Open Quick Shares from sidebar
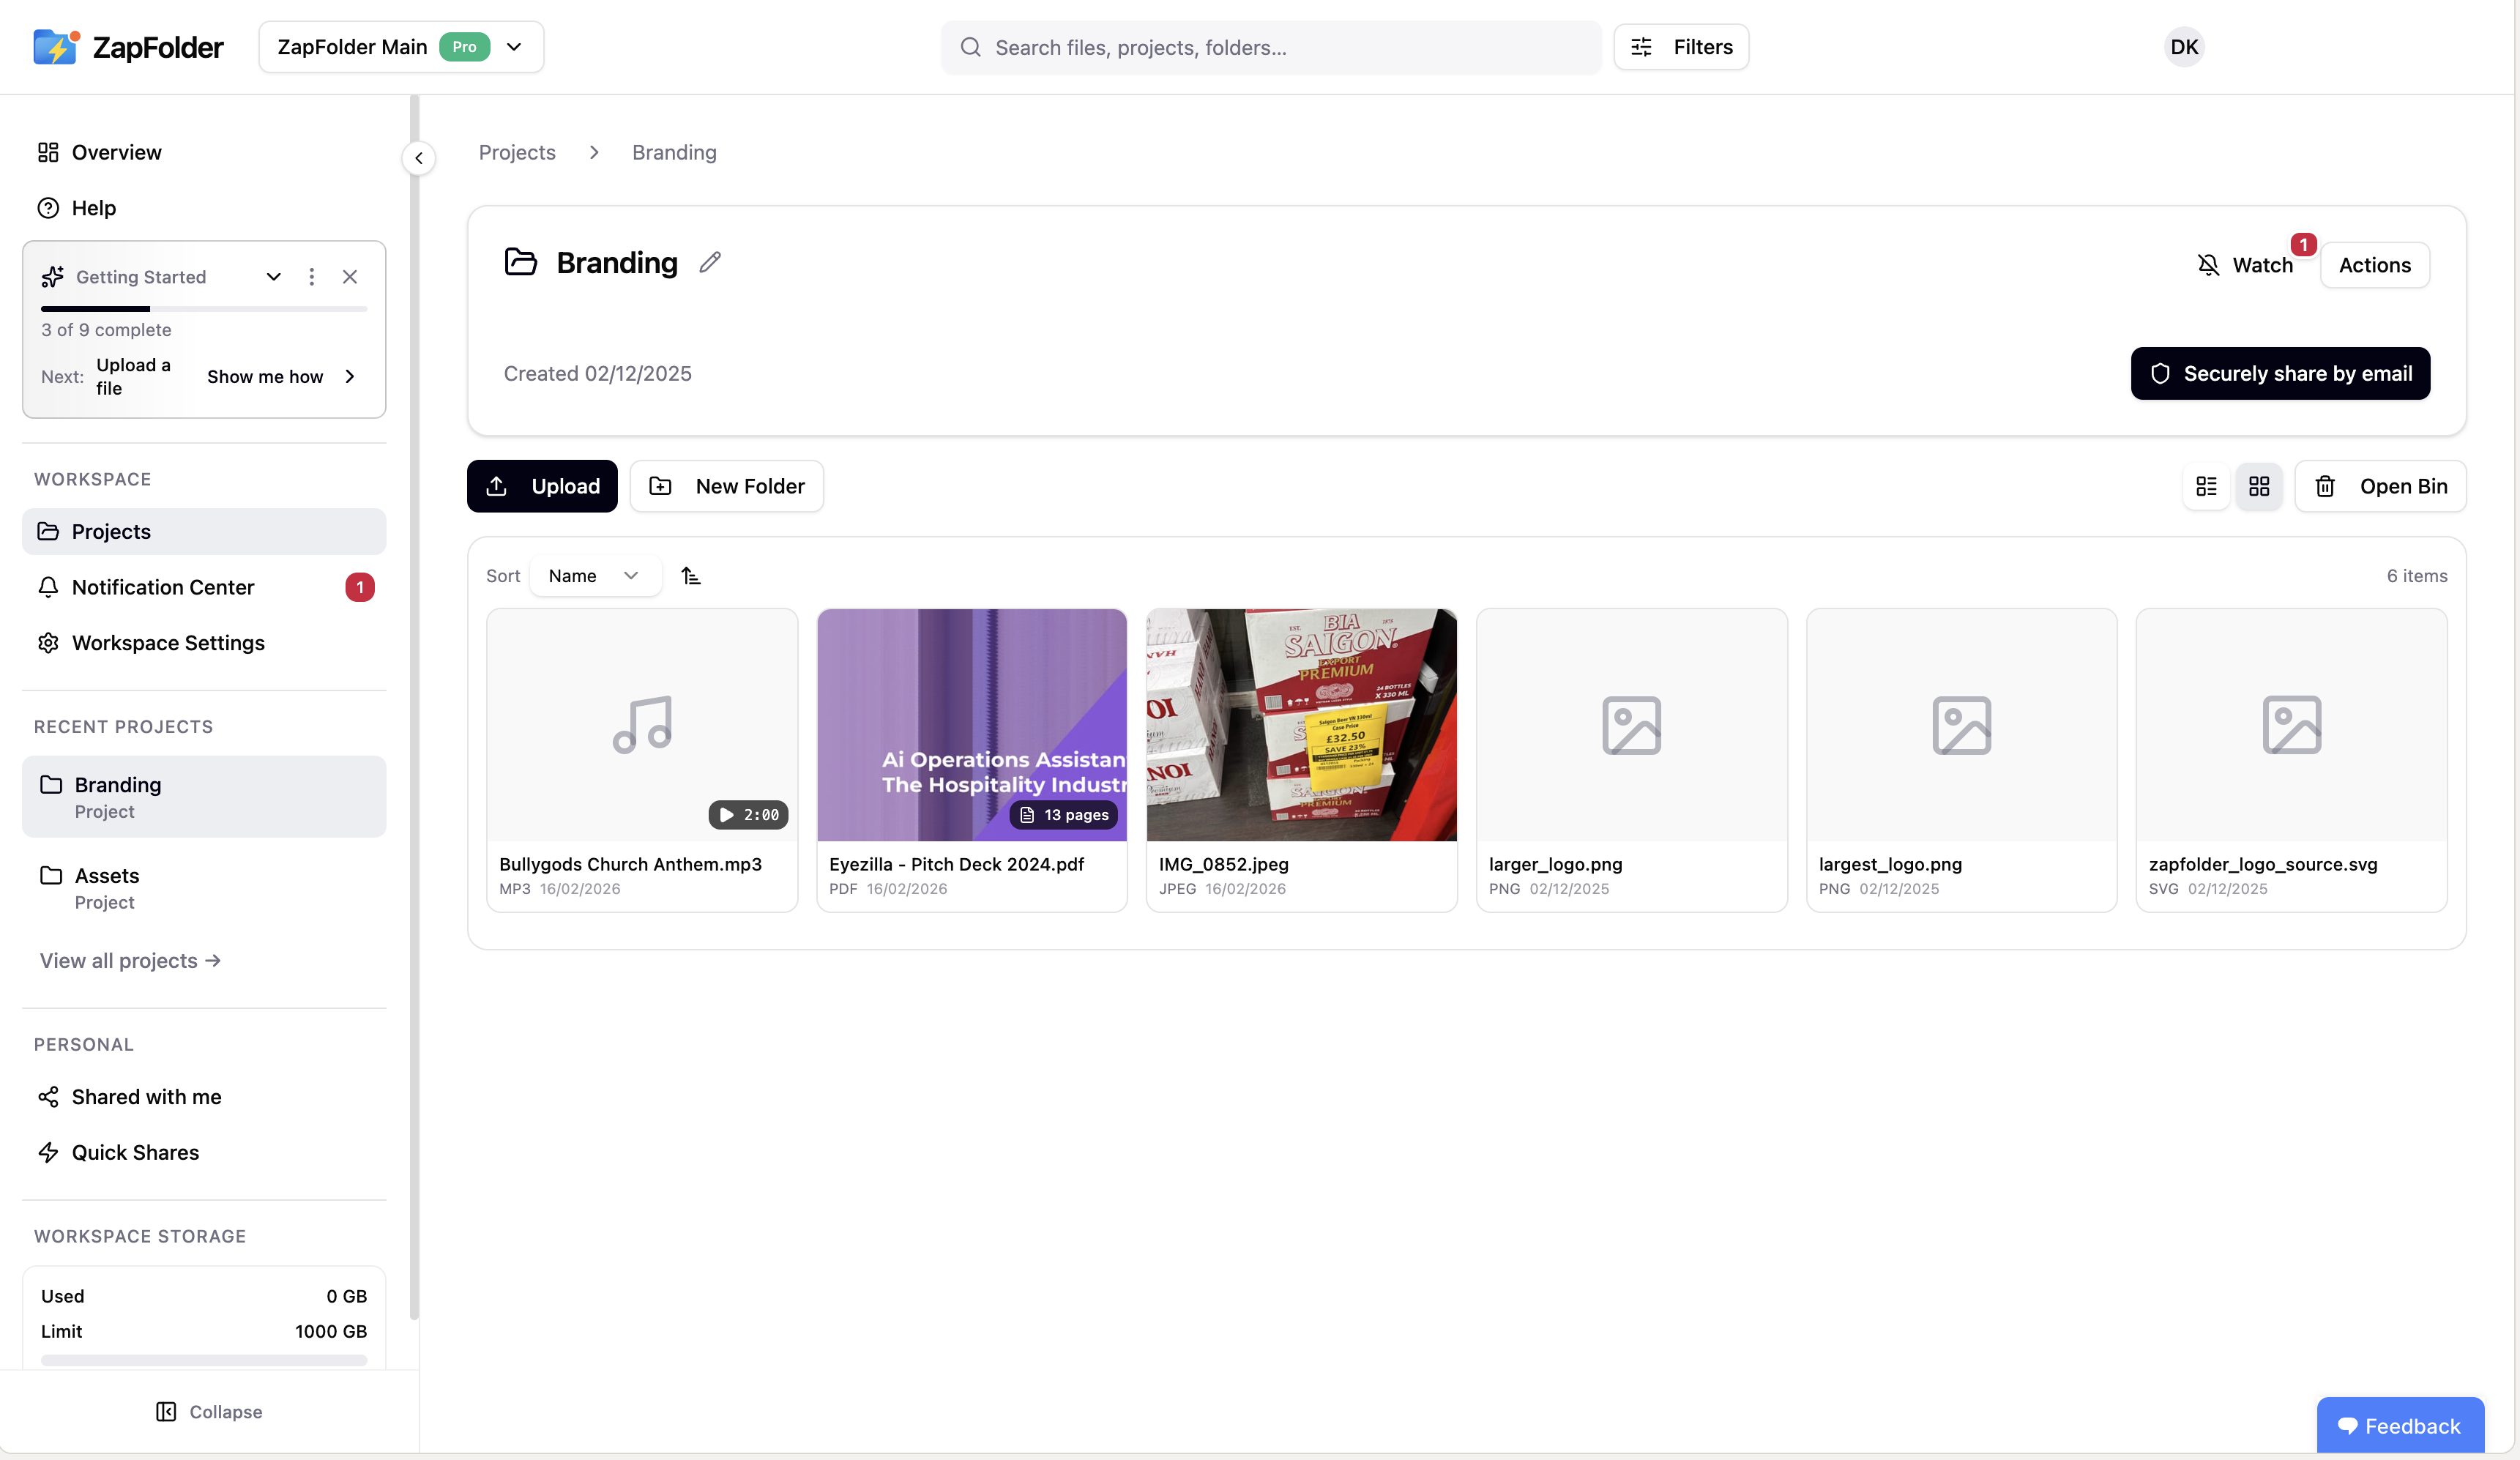The height and width of the screenshot is (1460, 2520). click(135, 1152)
